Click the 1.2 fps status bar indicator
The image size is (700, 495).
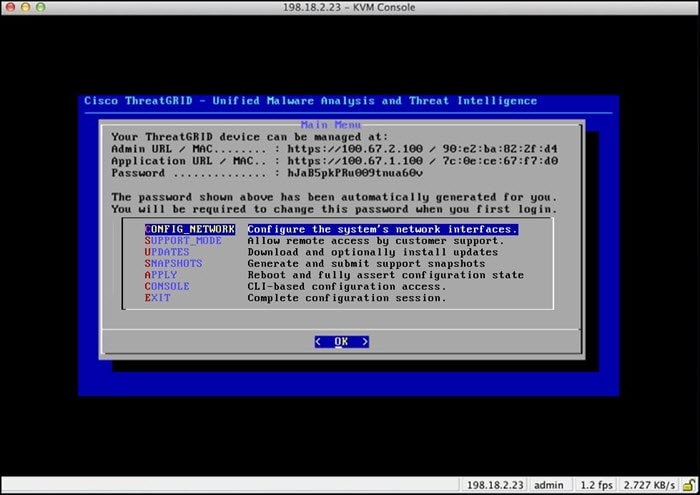596,485
